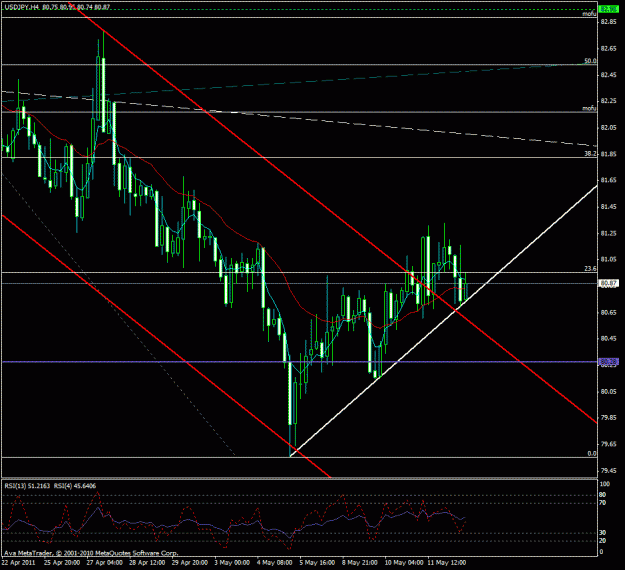Select the 50.0 Fibonacci level label

tap(590, 61)
